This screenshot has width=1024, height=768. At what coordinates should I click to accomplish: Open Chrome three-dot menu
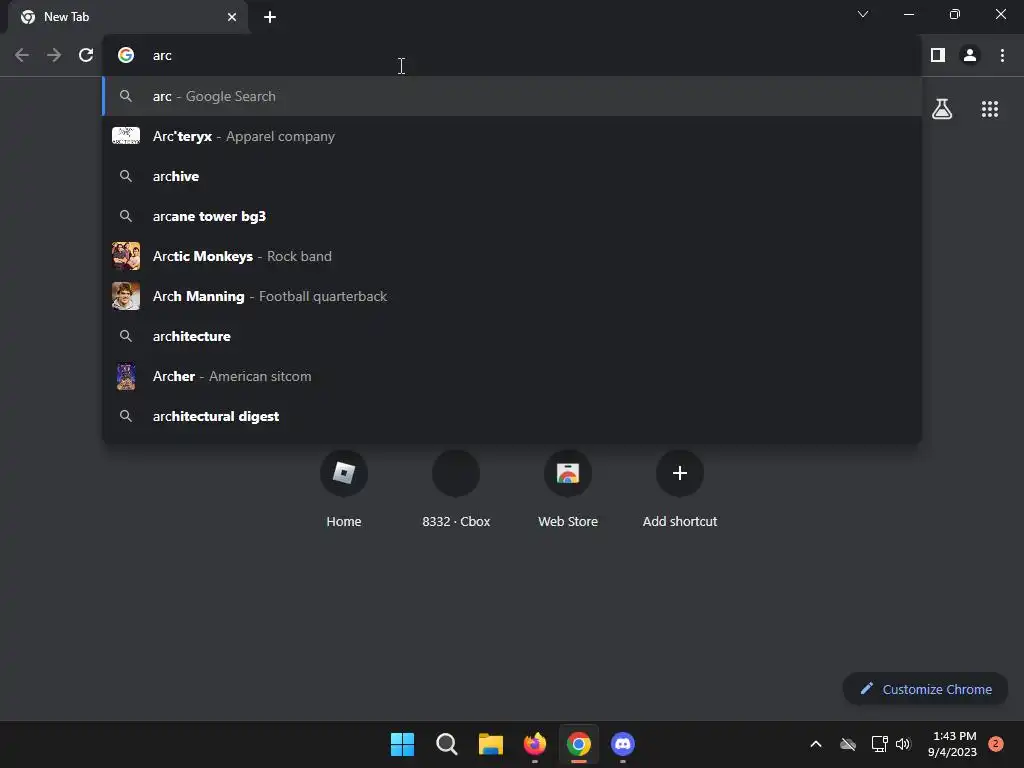click(x=1002, y=56)
